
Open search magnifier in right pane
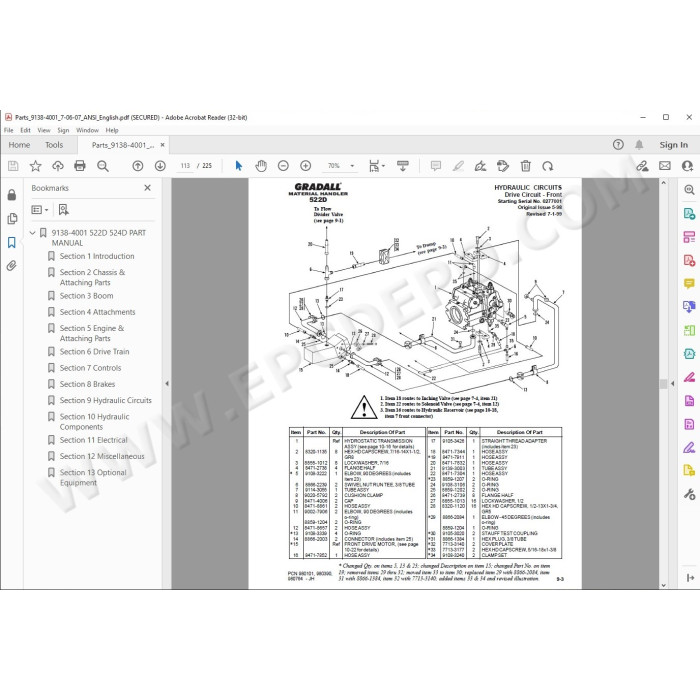[x=689, y=190]
